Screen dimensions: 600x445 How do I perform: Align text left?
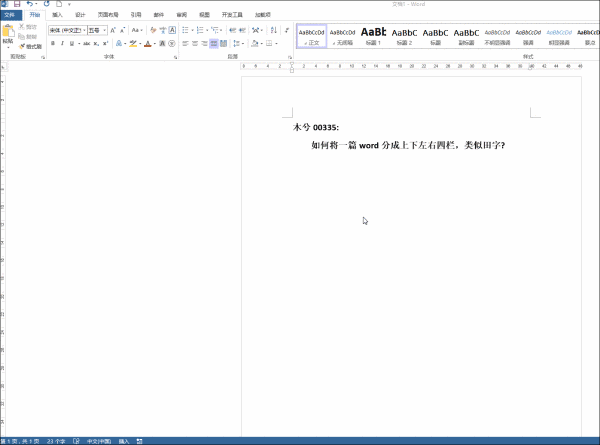(x=185, y=43)
